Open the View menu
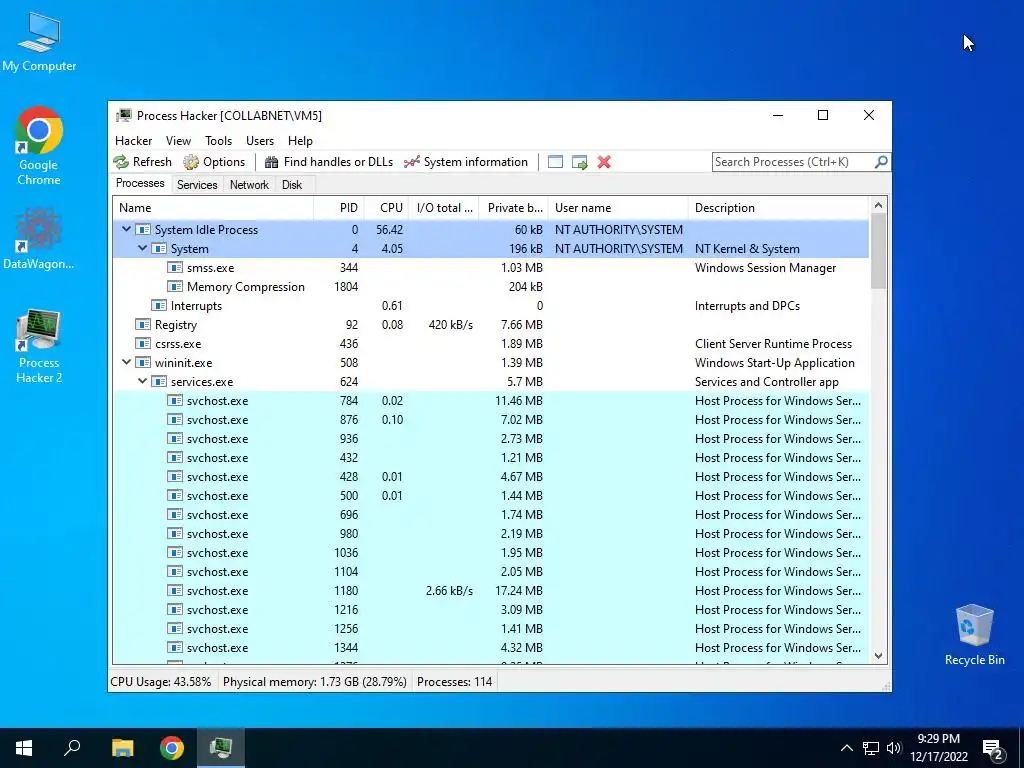1024x768 pixels. tap(178, 140)
